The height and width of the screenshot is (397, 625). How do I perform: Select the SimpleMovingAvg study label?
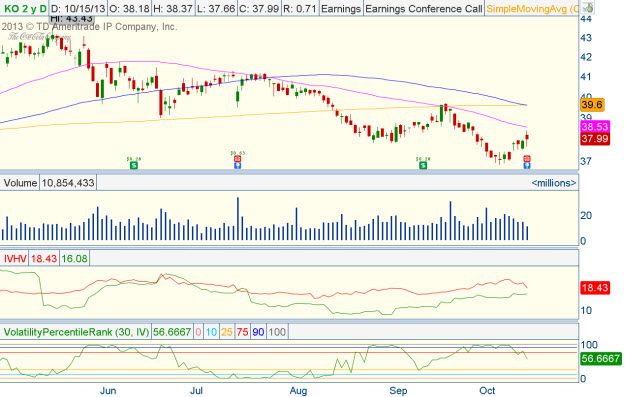coord(533,8)
